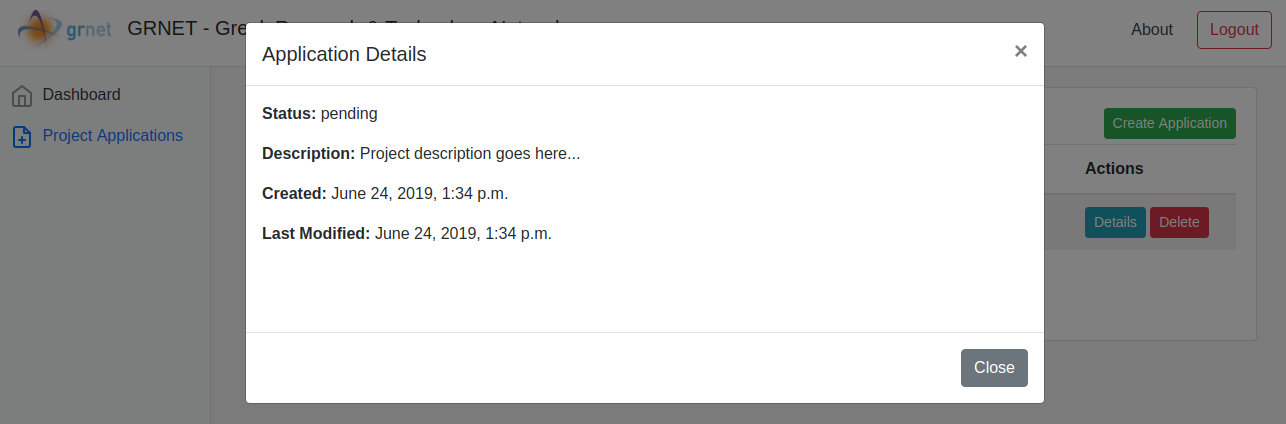Dismiss the modal with the X icon
The height and width of the screenshot is (424, 1286).
(x=1020, y=51)
